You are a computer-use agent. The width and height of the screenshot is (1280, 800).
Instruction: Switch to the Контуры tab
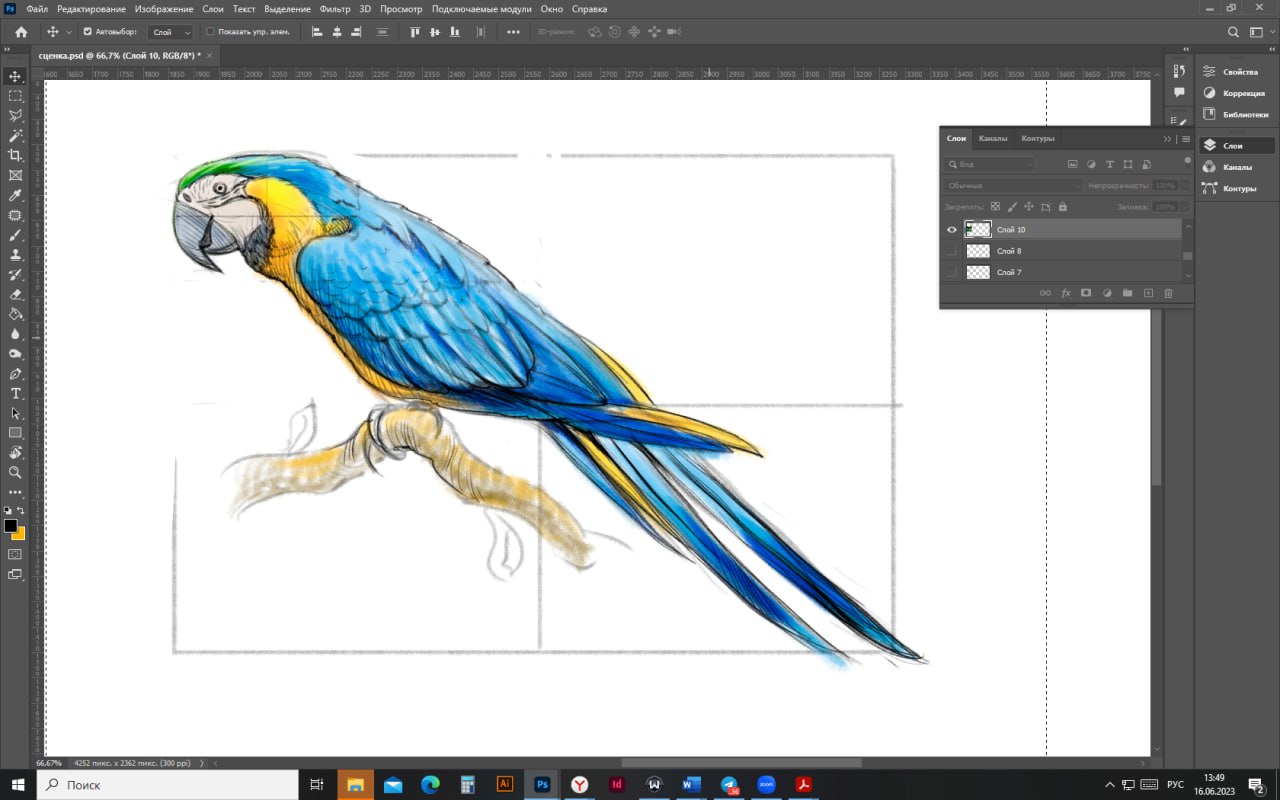[1038, 138]
